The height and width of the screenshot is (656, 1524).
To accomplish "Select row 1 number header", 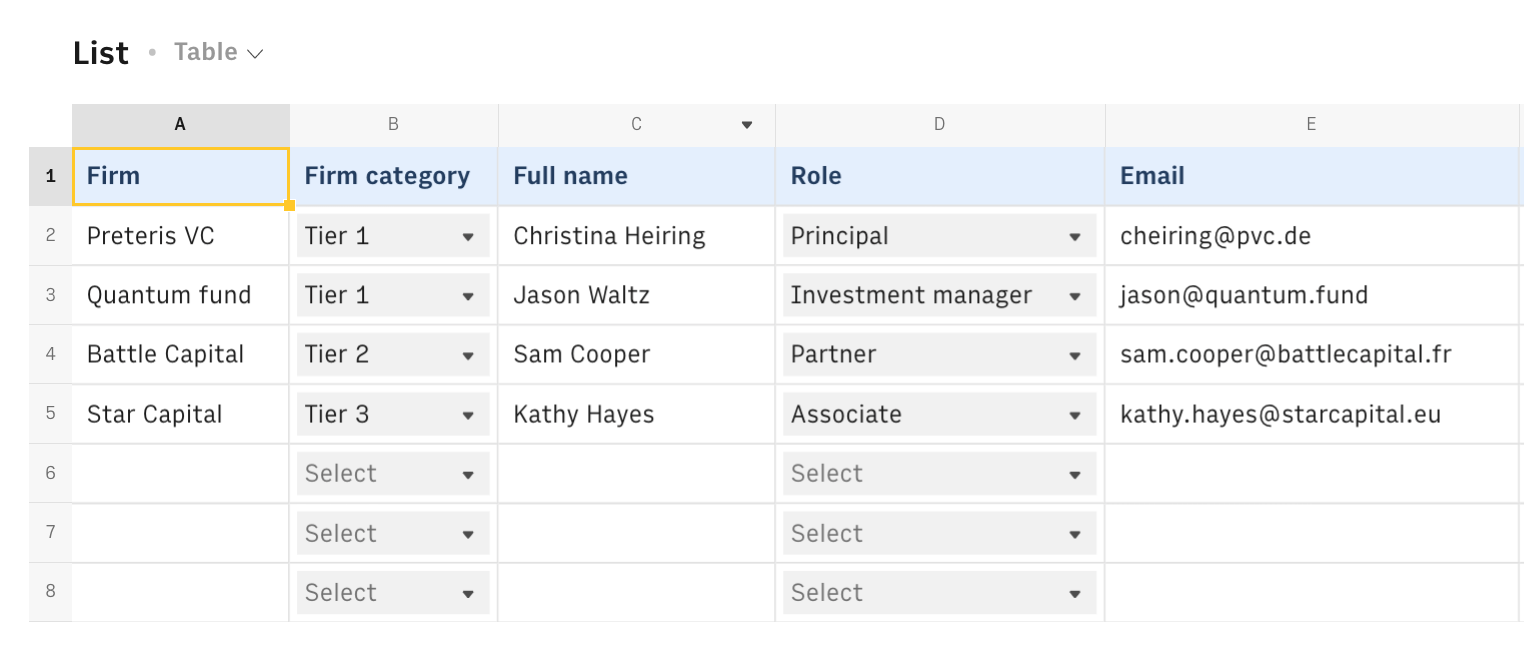I will tap(50, 176).
